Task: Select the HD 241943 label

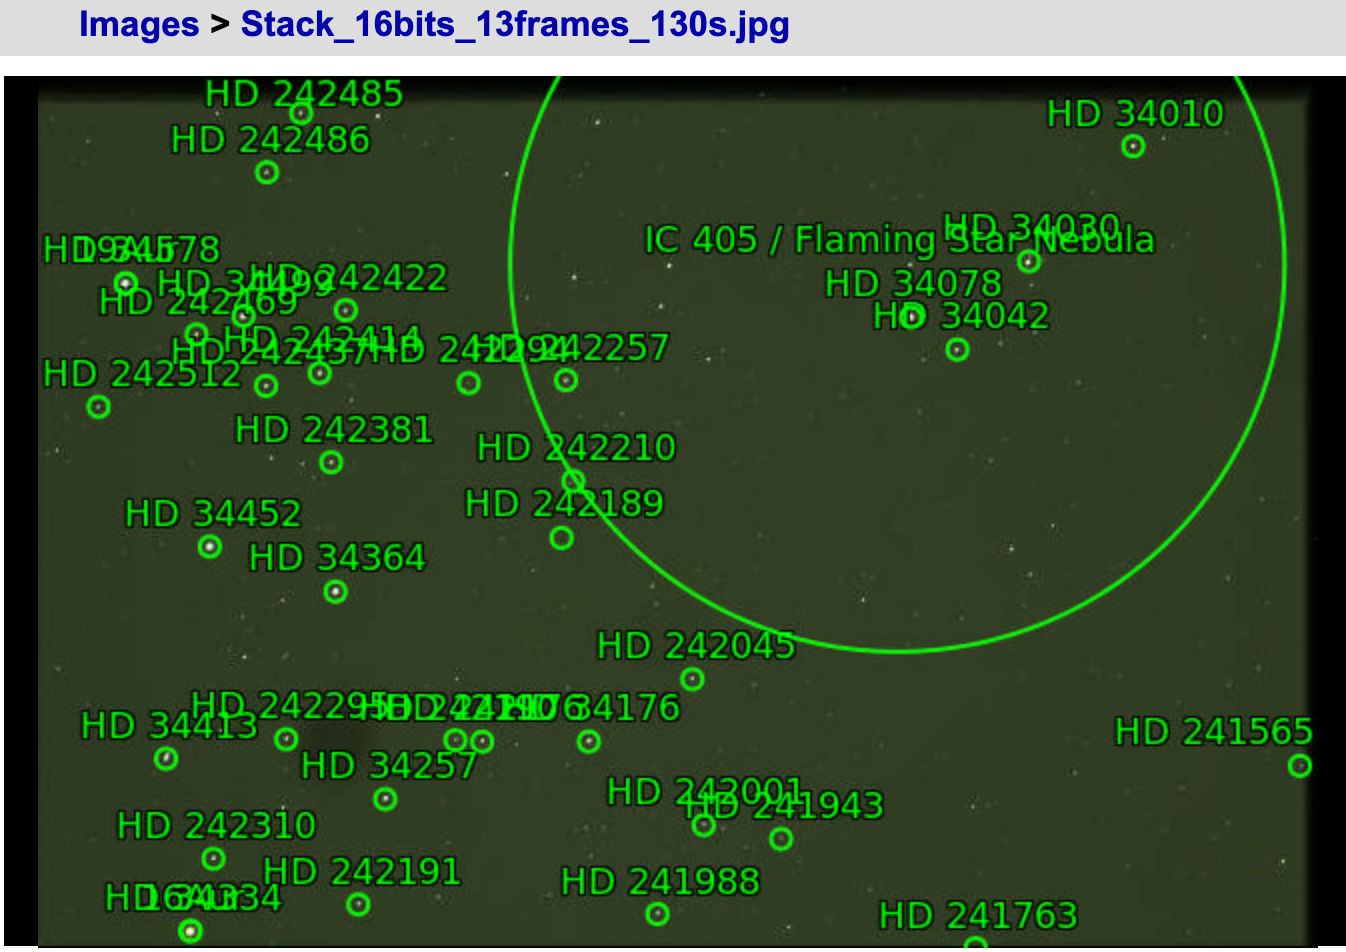Action: pyautogui.click(x=784, y=806)
